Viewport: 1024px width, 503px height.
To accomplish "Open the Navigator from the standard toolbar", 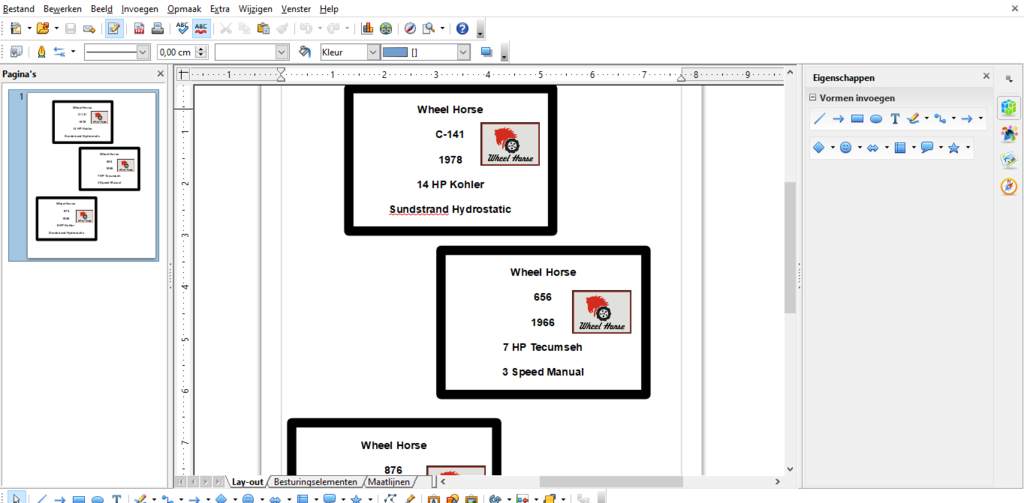I will pyautogui.click(x=410, y=28).
